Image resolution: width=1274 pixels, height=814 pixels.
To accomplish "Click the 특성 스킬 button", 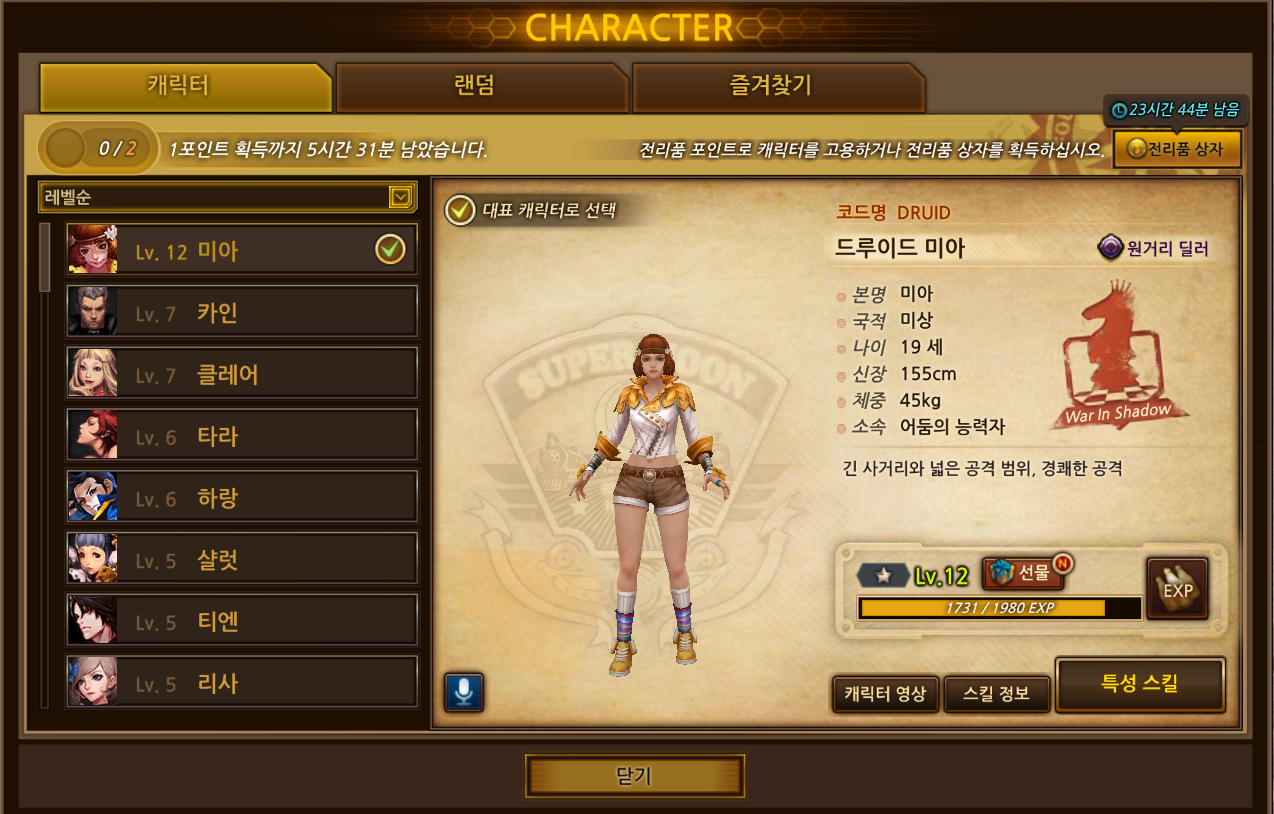I will [1140, 685].
